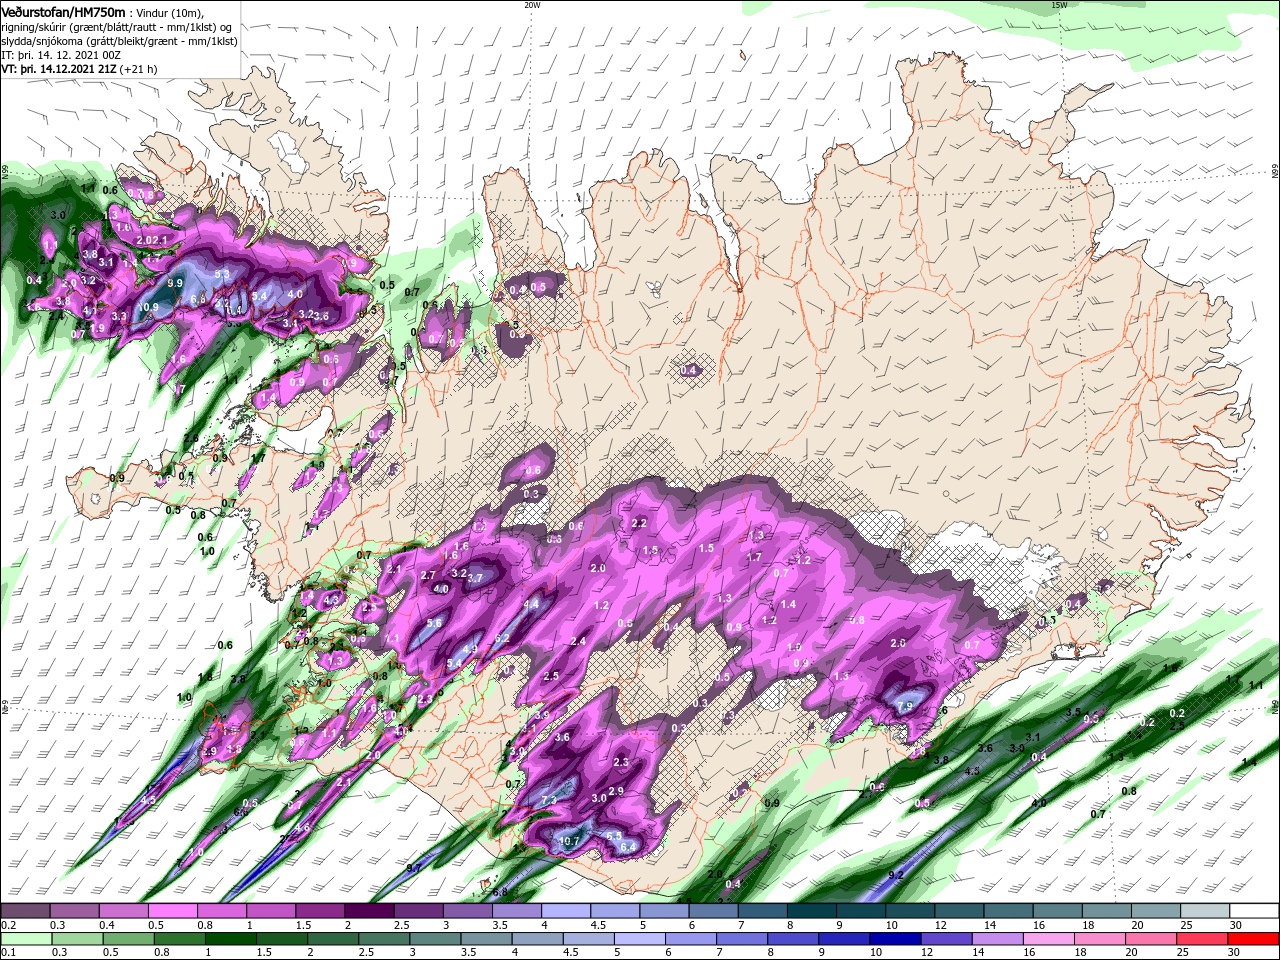
Task: Click the bright pink swatch in the snow legend
Action: click(173, 911)
